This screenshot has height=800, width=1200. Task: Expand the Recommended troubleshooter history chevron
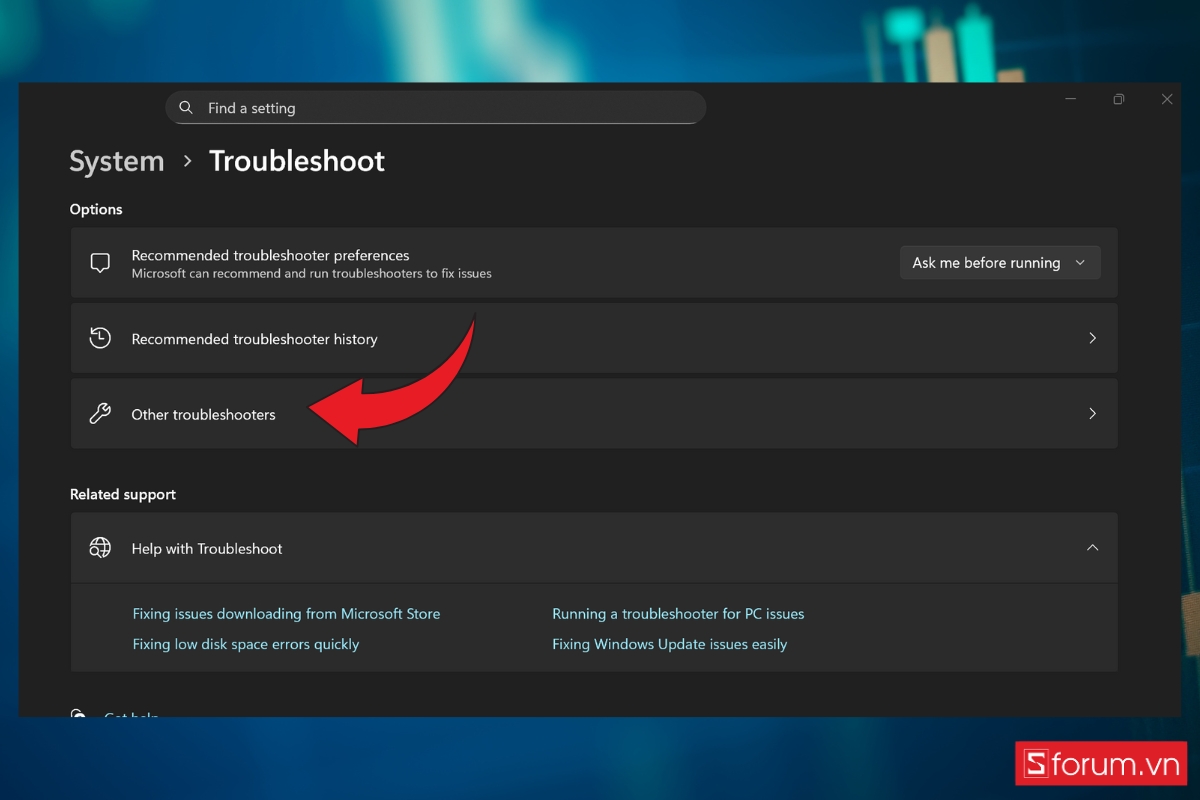pyautogui.click(x=1092, y=338)
